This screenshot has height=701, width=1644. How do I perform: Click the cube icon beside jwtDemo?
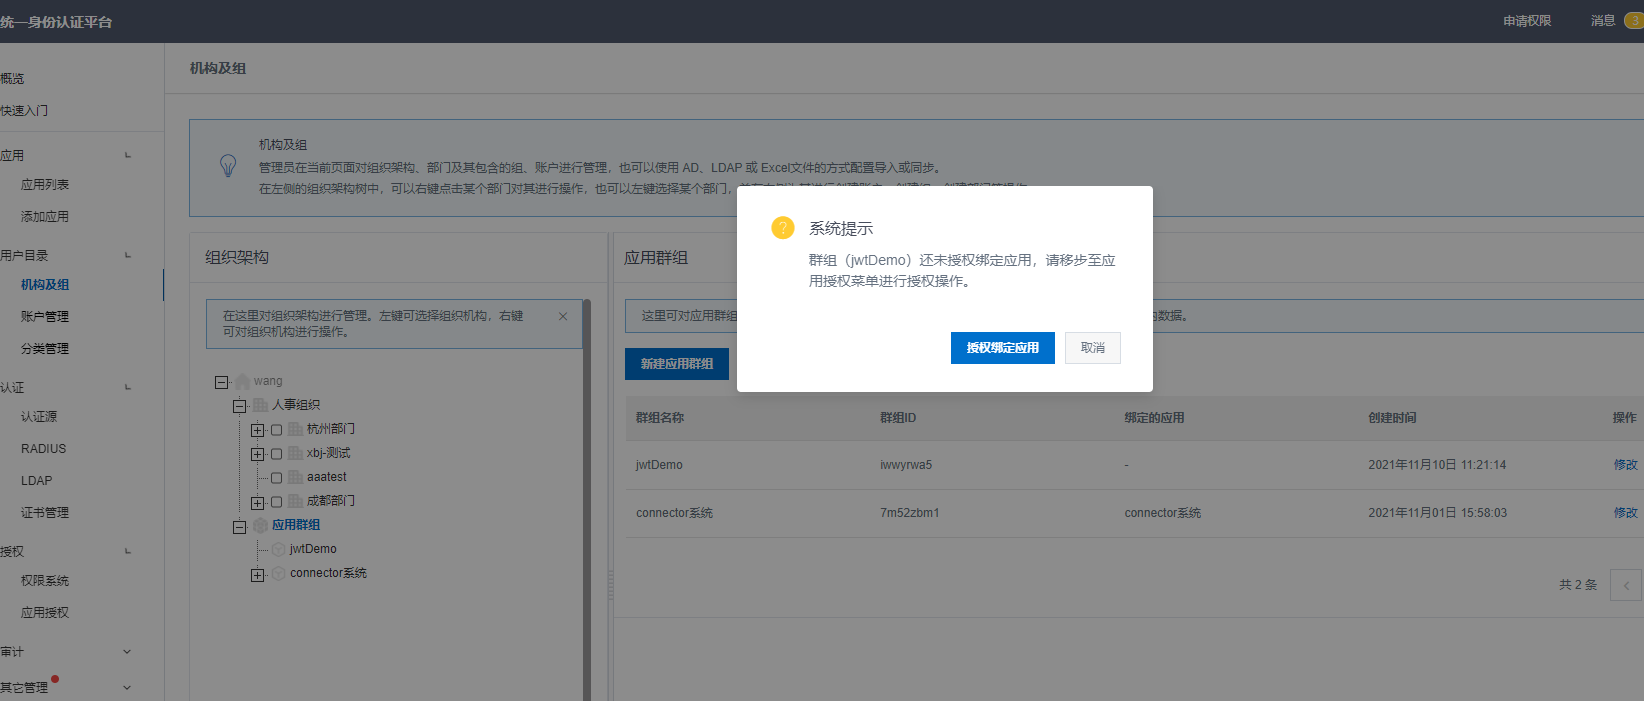click(278, 549)
